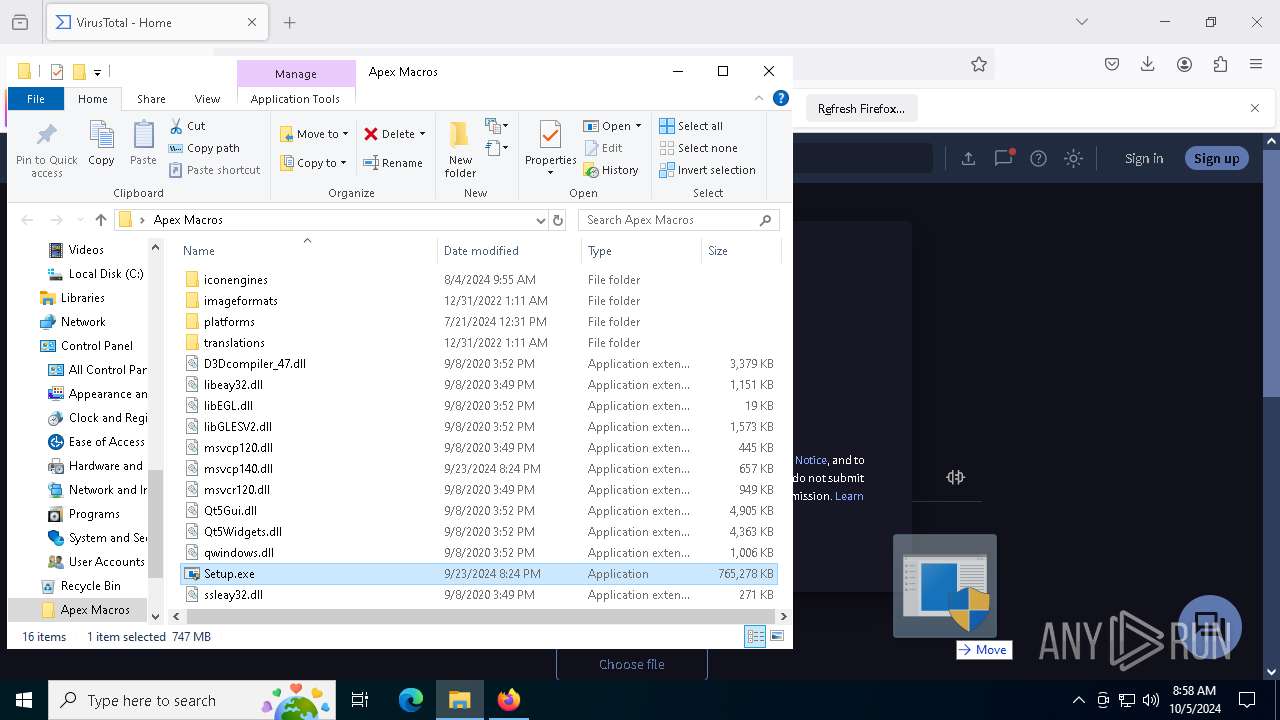Click Cut in Clipboard group
1280x720 pixels.
187,126
